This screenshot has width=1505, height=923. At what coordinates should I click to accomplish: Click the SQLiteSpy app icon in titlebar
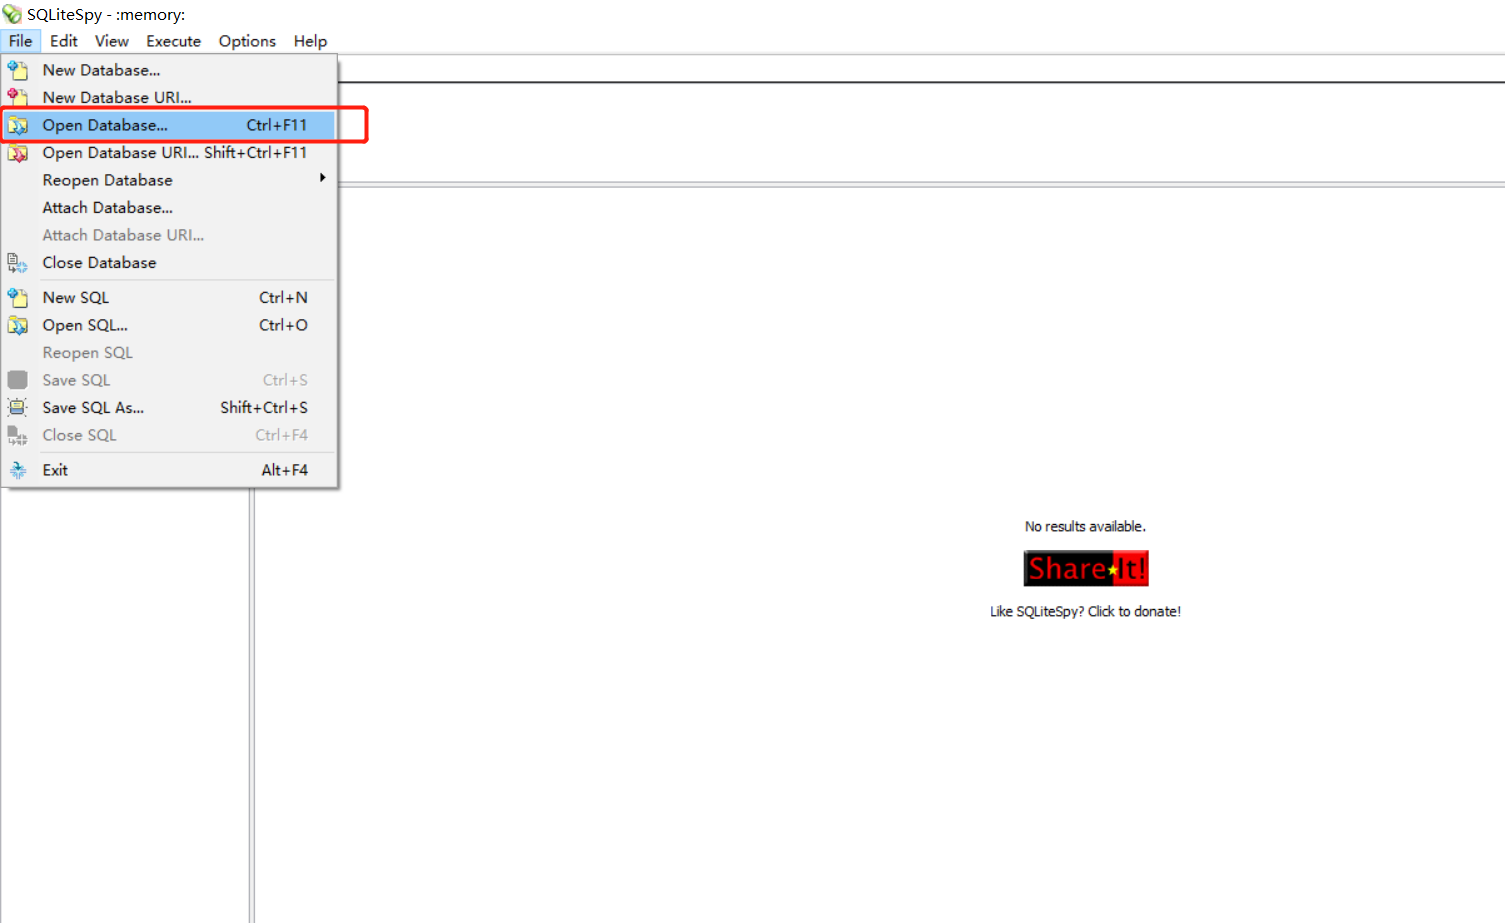pos(12,14)
